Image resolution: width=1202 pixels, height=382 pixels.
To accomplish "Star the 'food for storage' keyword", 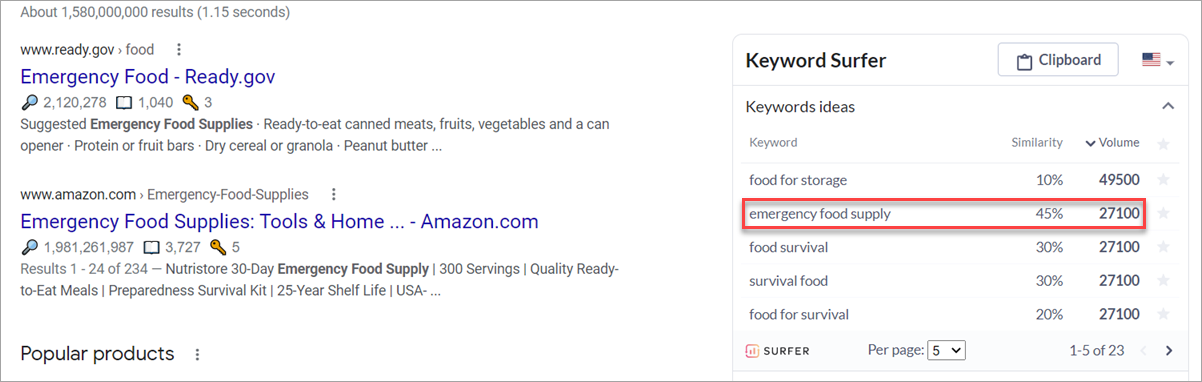I will [1163, 180].
